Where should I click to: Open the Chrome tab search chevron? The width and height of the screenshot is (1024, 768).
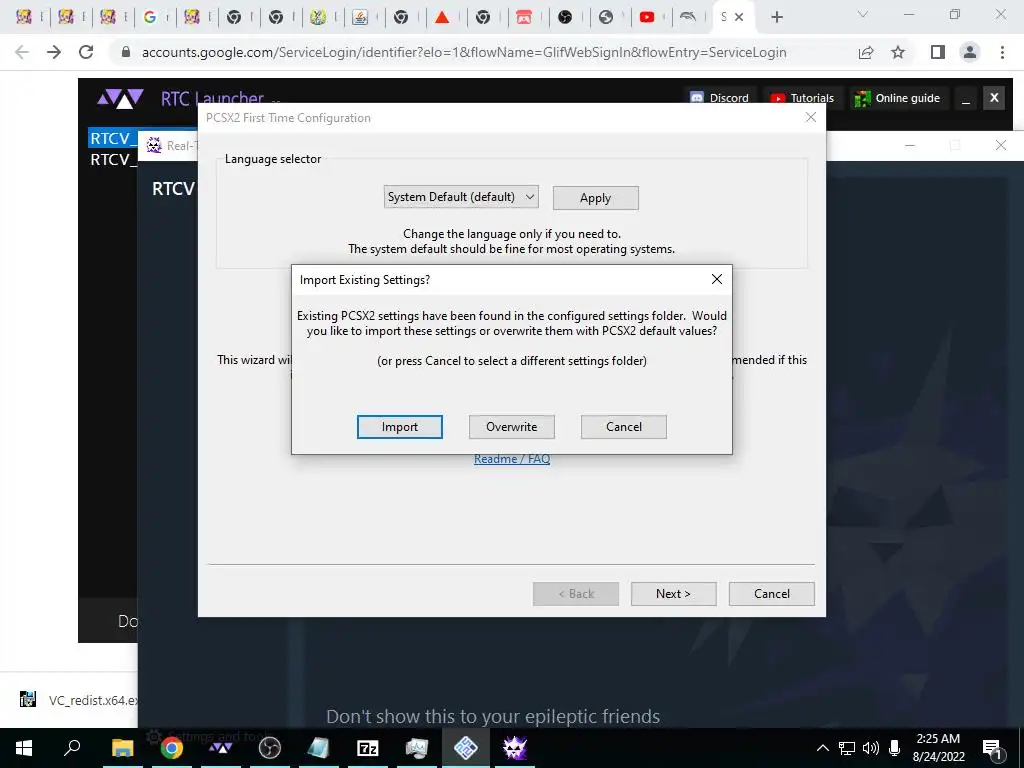[x=863, y=14]
